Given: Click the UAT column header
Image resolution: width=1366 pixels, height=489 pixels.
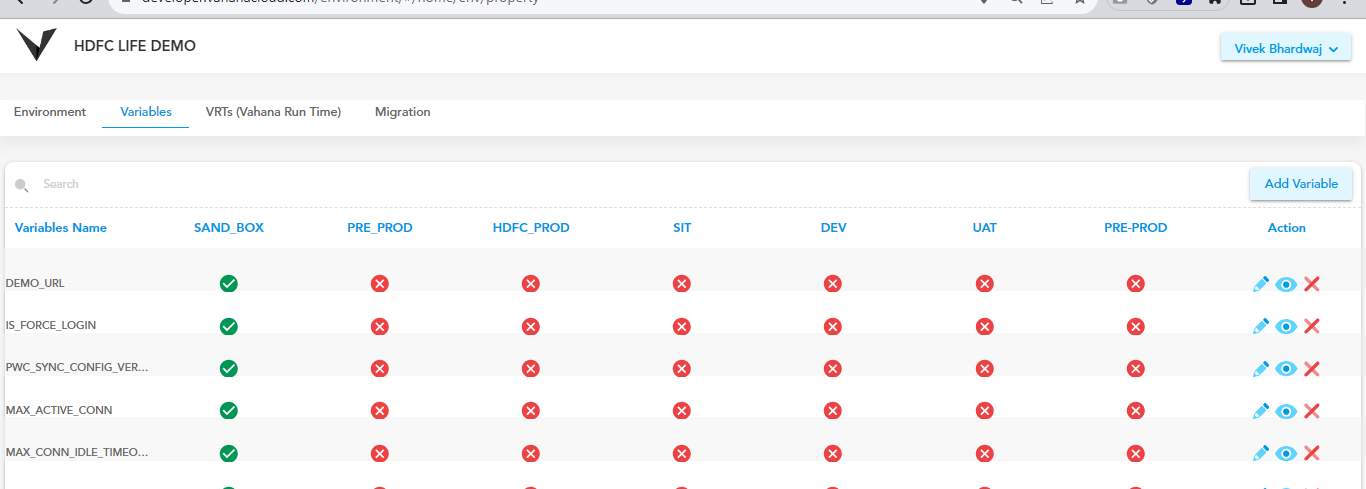Looking at the screenshot, I should pyautogui.click(x=985, y=228).
